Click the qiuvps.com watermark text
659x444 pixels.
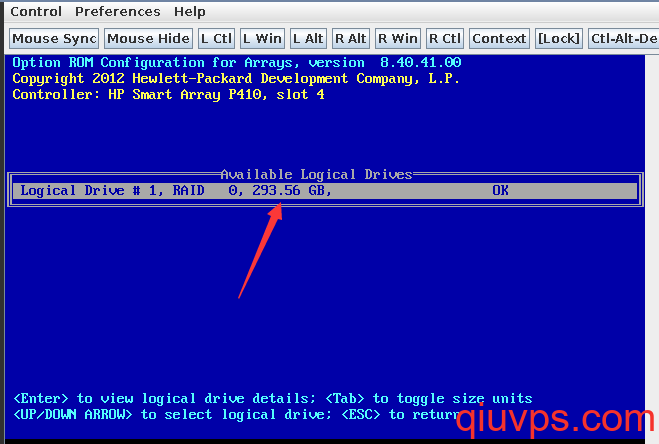[555, 418]
